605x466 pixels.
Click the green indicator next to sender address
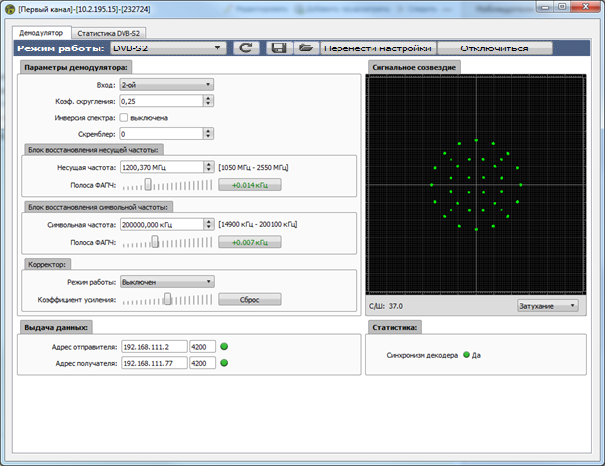[x=224, y=347]
